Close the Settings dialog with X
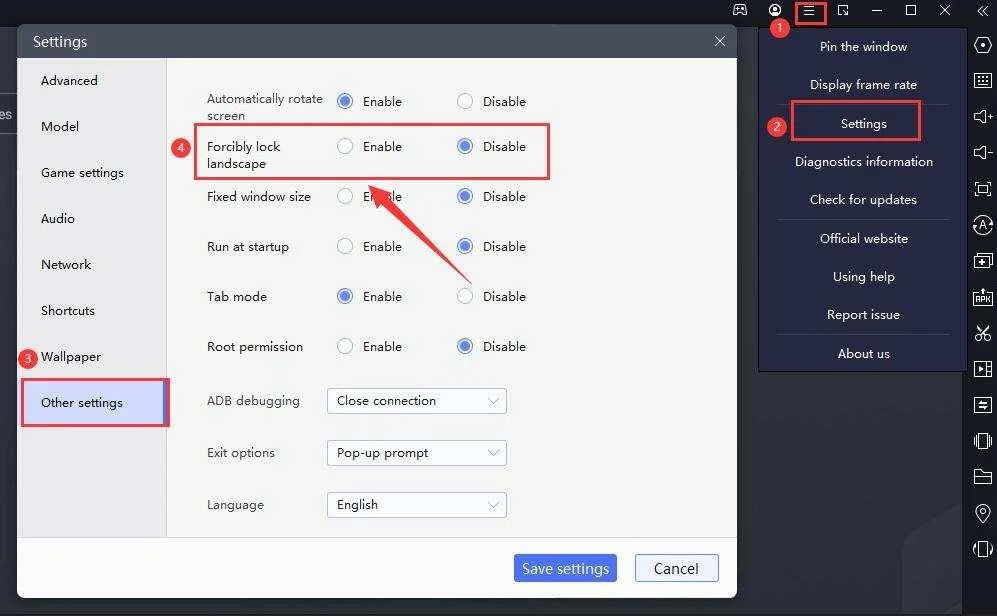This screenshot has width=997, height=616. (x=720, y=41)
